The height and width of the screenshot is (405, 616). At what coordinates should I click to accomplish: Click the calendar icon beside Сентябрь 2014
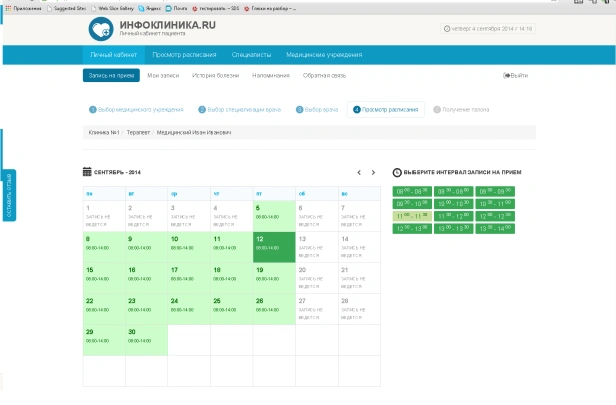click(87, 172)
